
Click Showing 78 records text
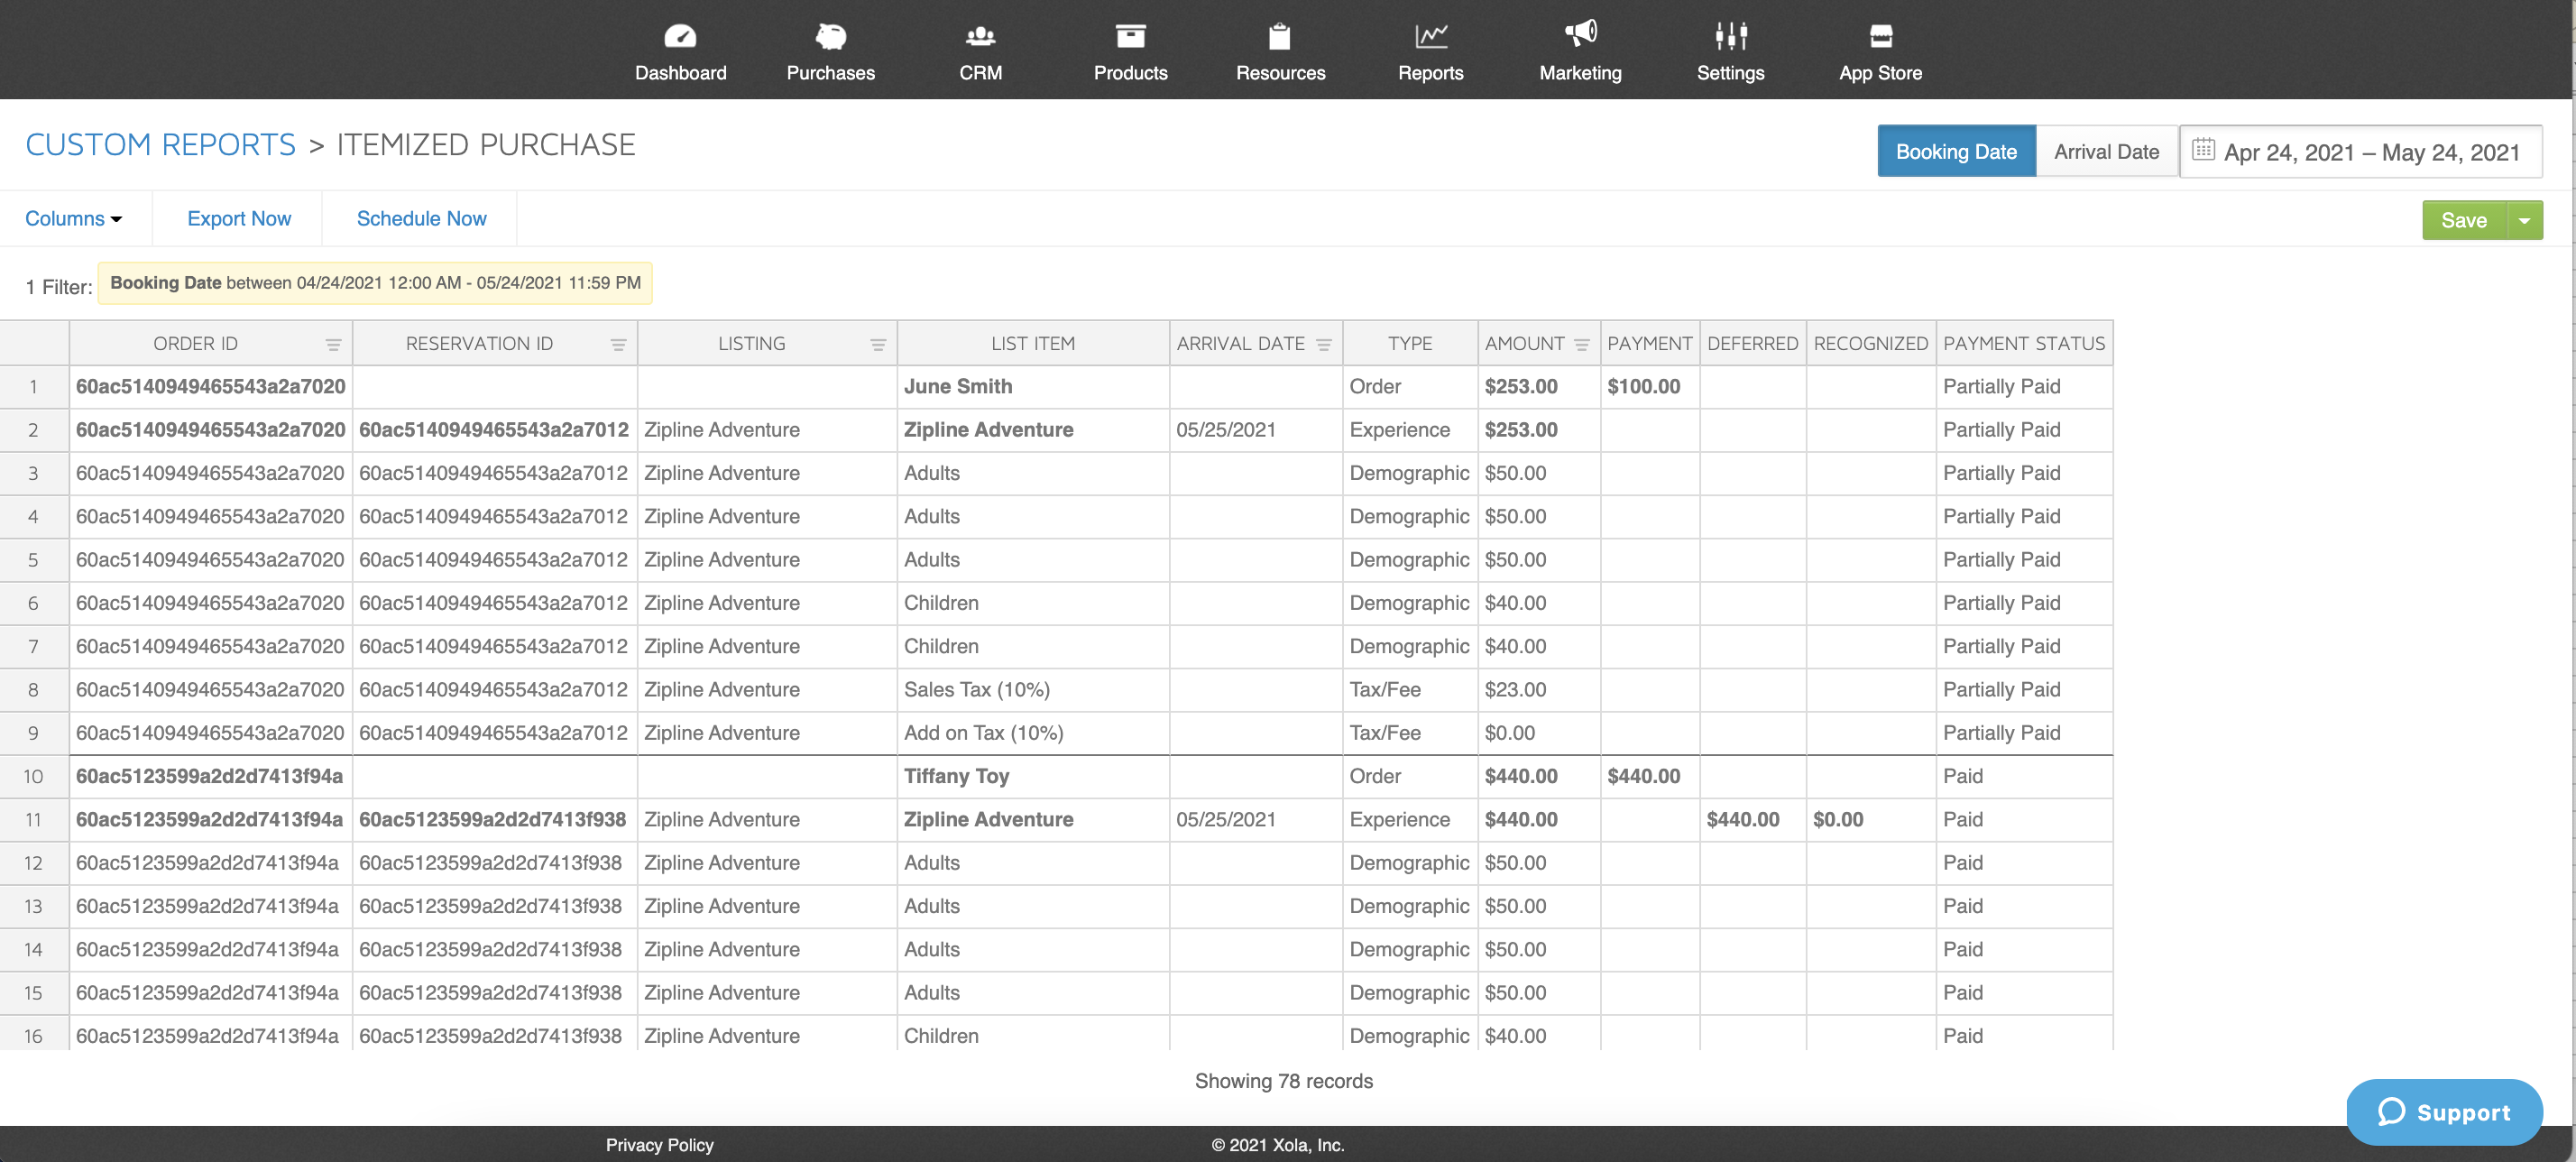[x=1283, y=1081]
